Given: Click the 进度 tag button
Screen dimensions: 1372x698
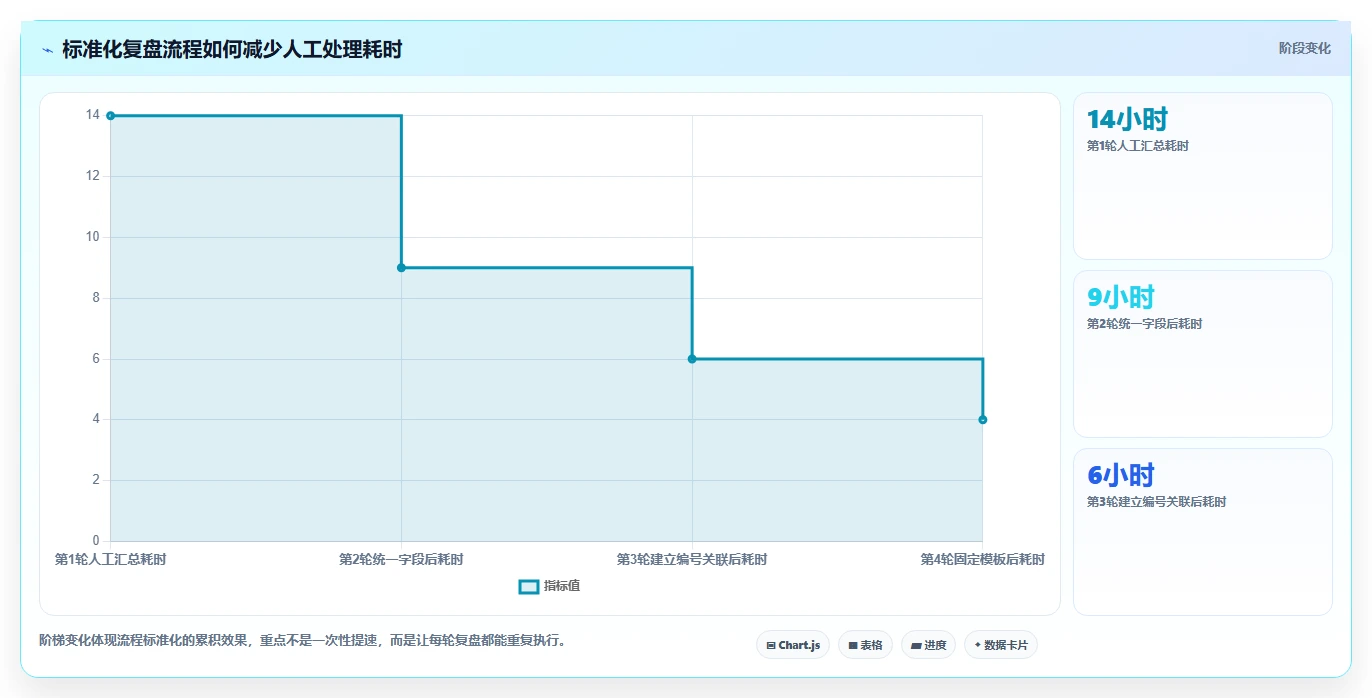Looking at the screenshot, I should pos(928,645).
